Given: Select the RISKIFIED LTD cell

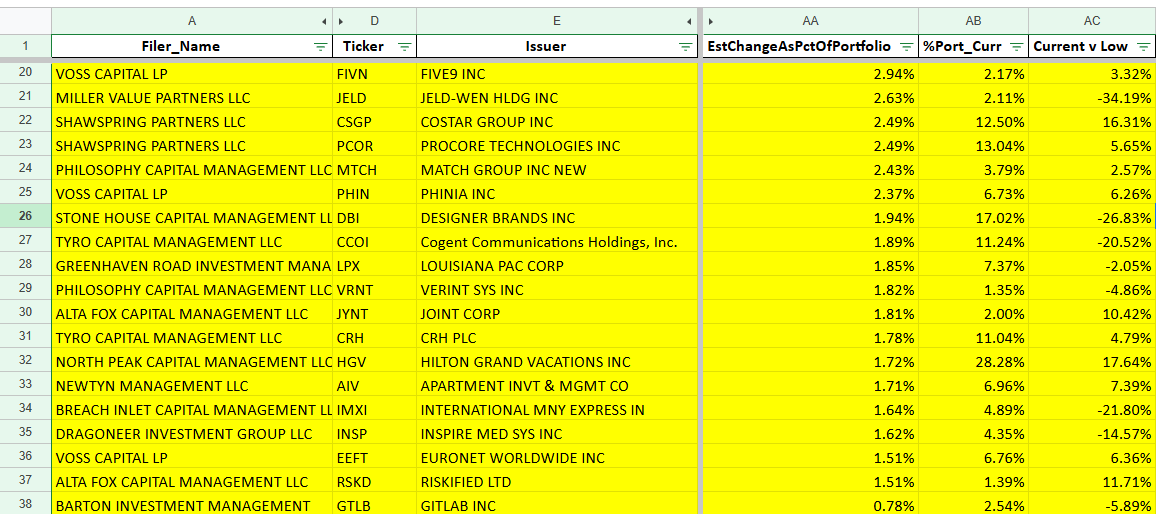Looking at the screenshot, I should coord(557,482).
